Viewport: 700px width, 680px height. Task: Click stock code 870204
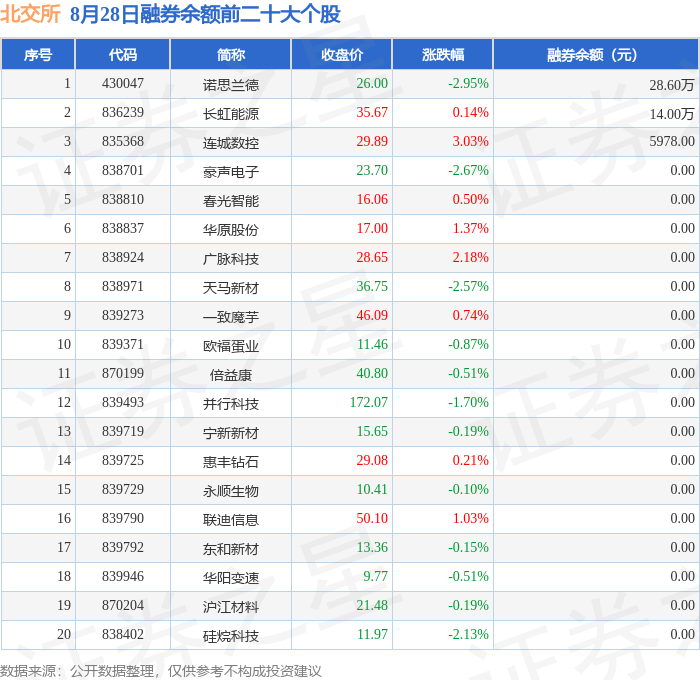(123, 606)
